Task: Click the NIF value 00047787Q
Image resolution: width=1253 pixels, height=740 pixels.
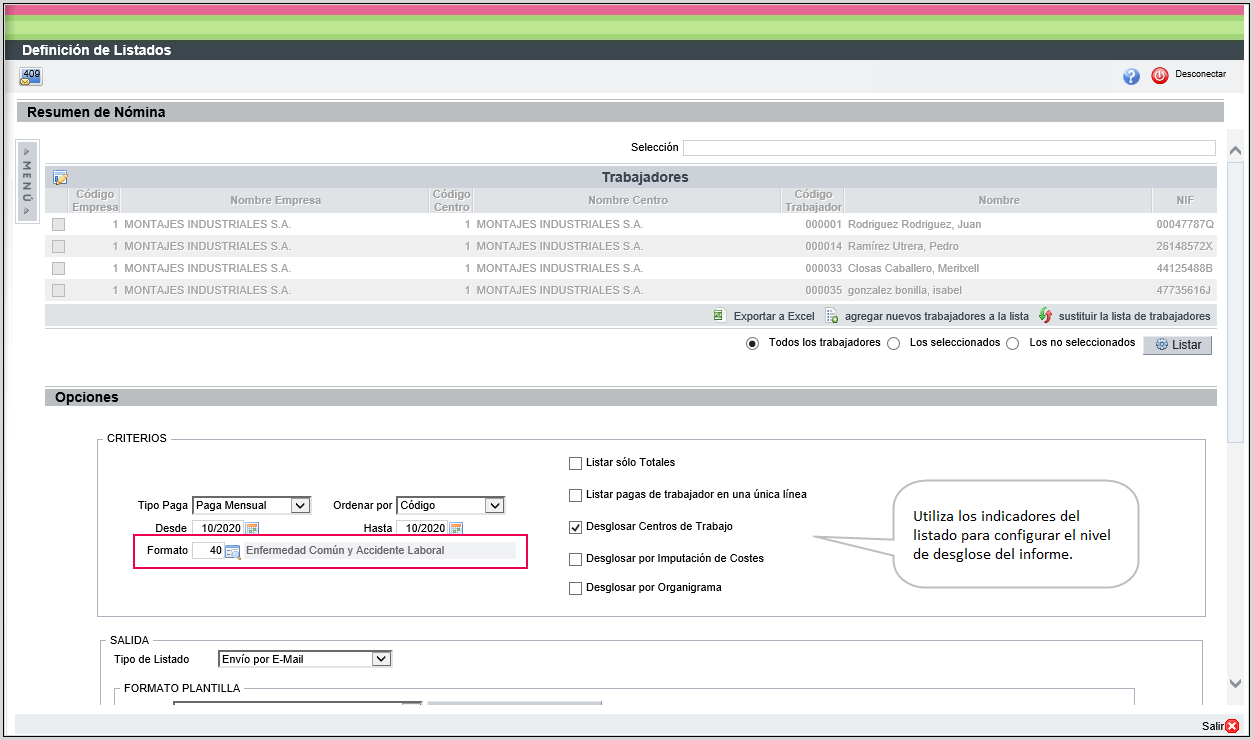Action: 1184,225
